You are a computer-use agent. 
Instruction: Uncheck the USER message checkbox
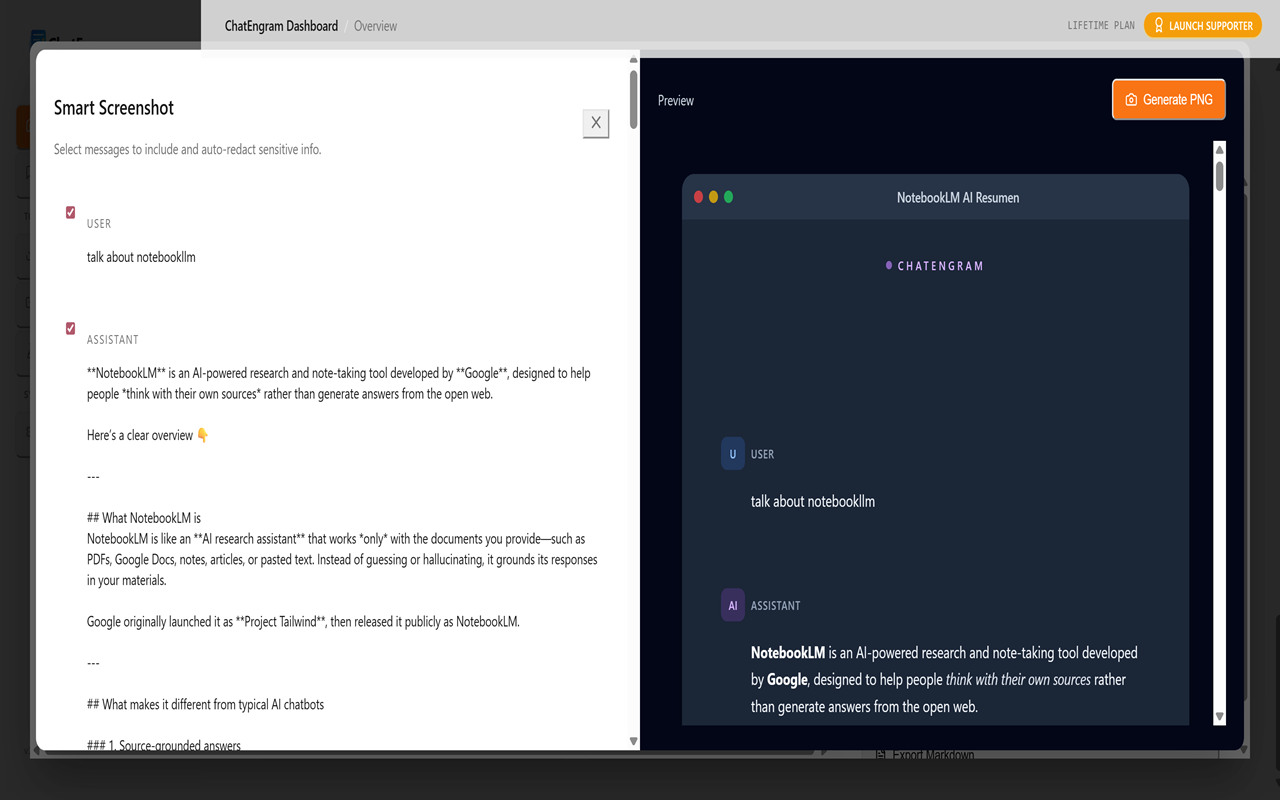[70, 212]
